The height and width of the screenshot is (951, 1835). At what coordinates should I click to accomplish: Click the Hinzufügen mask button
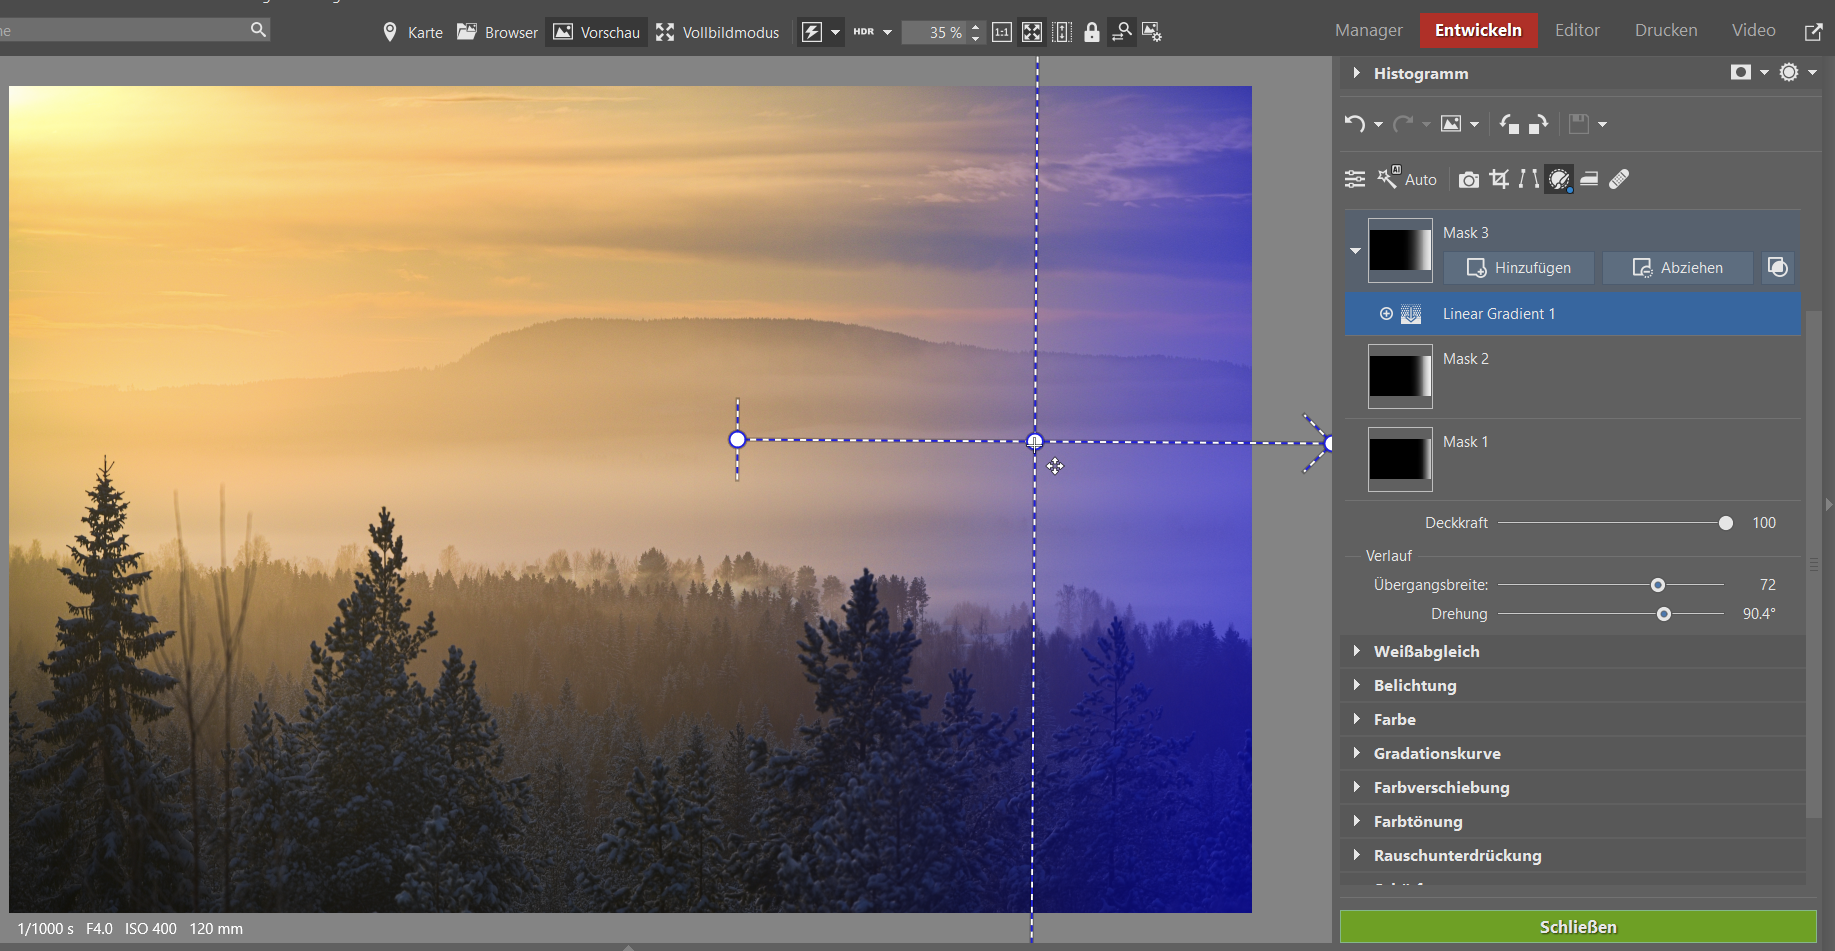(x=1518, y=267)
